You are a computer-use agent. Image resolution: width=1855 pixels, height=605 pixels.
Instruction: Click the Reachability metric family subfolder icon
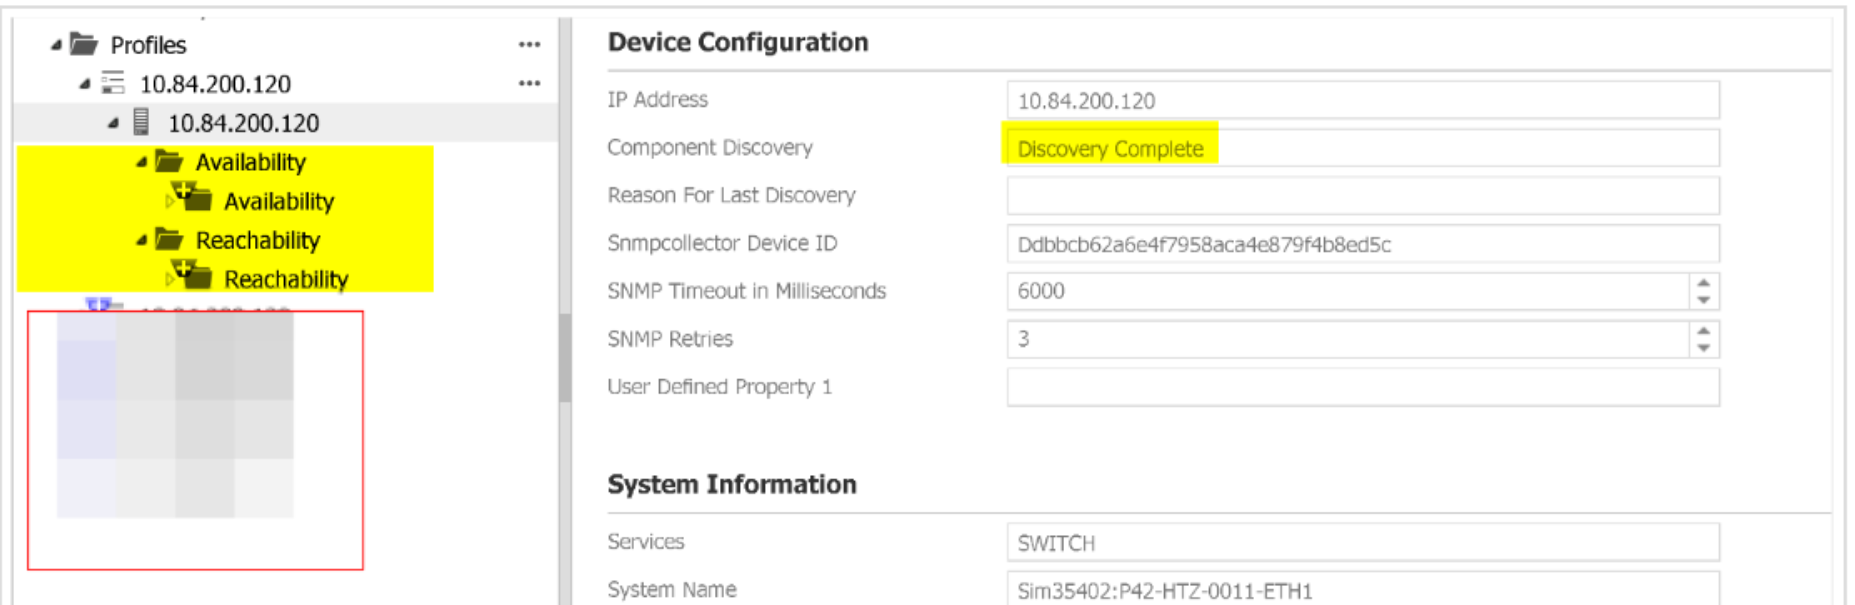pos(193,276)
